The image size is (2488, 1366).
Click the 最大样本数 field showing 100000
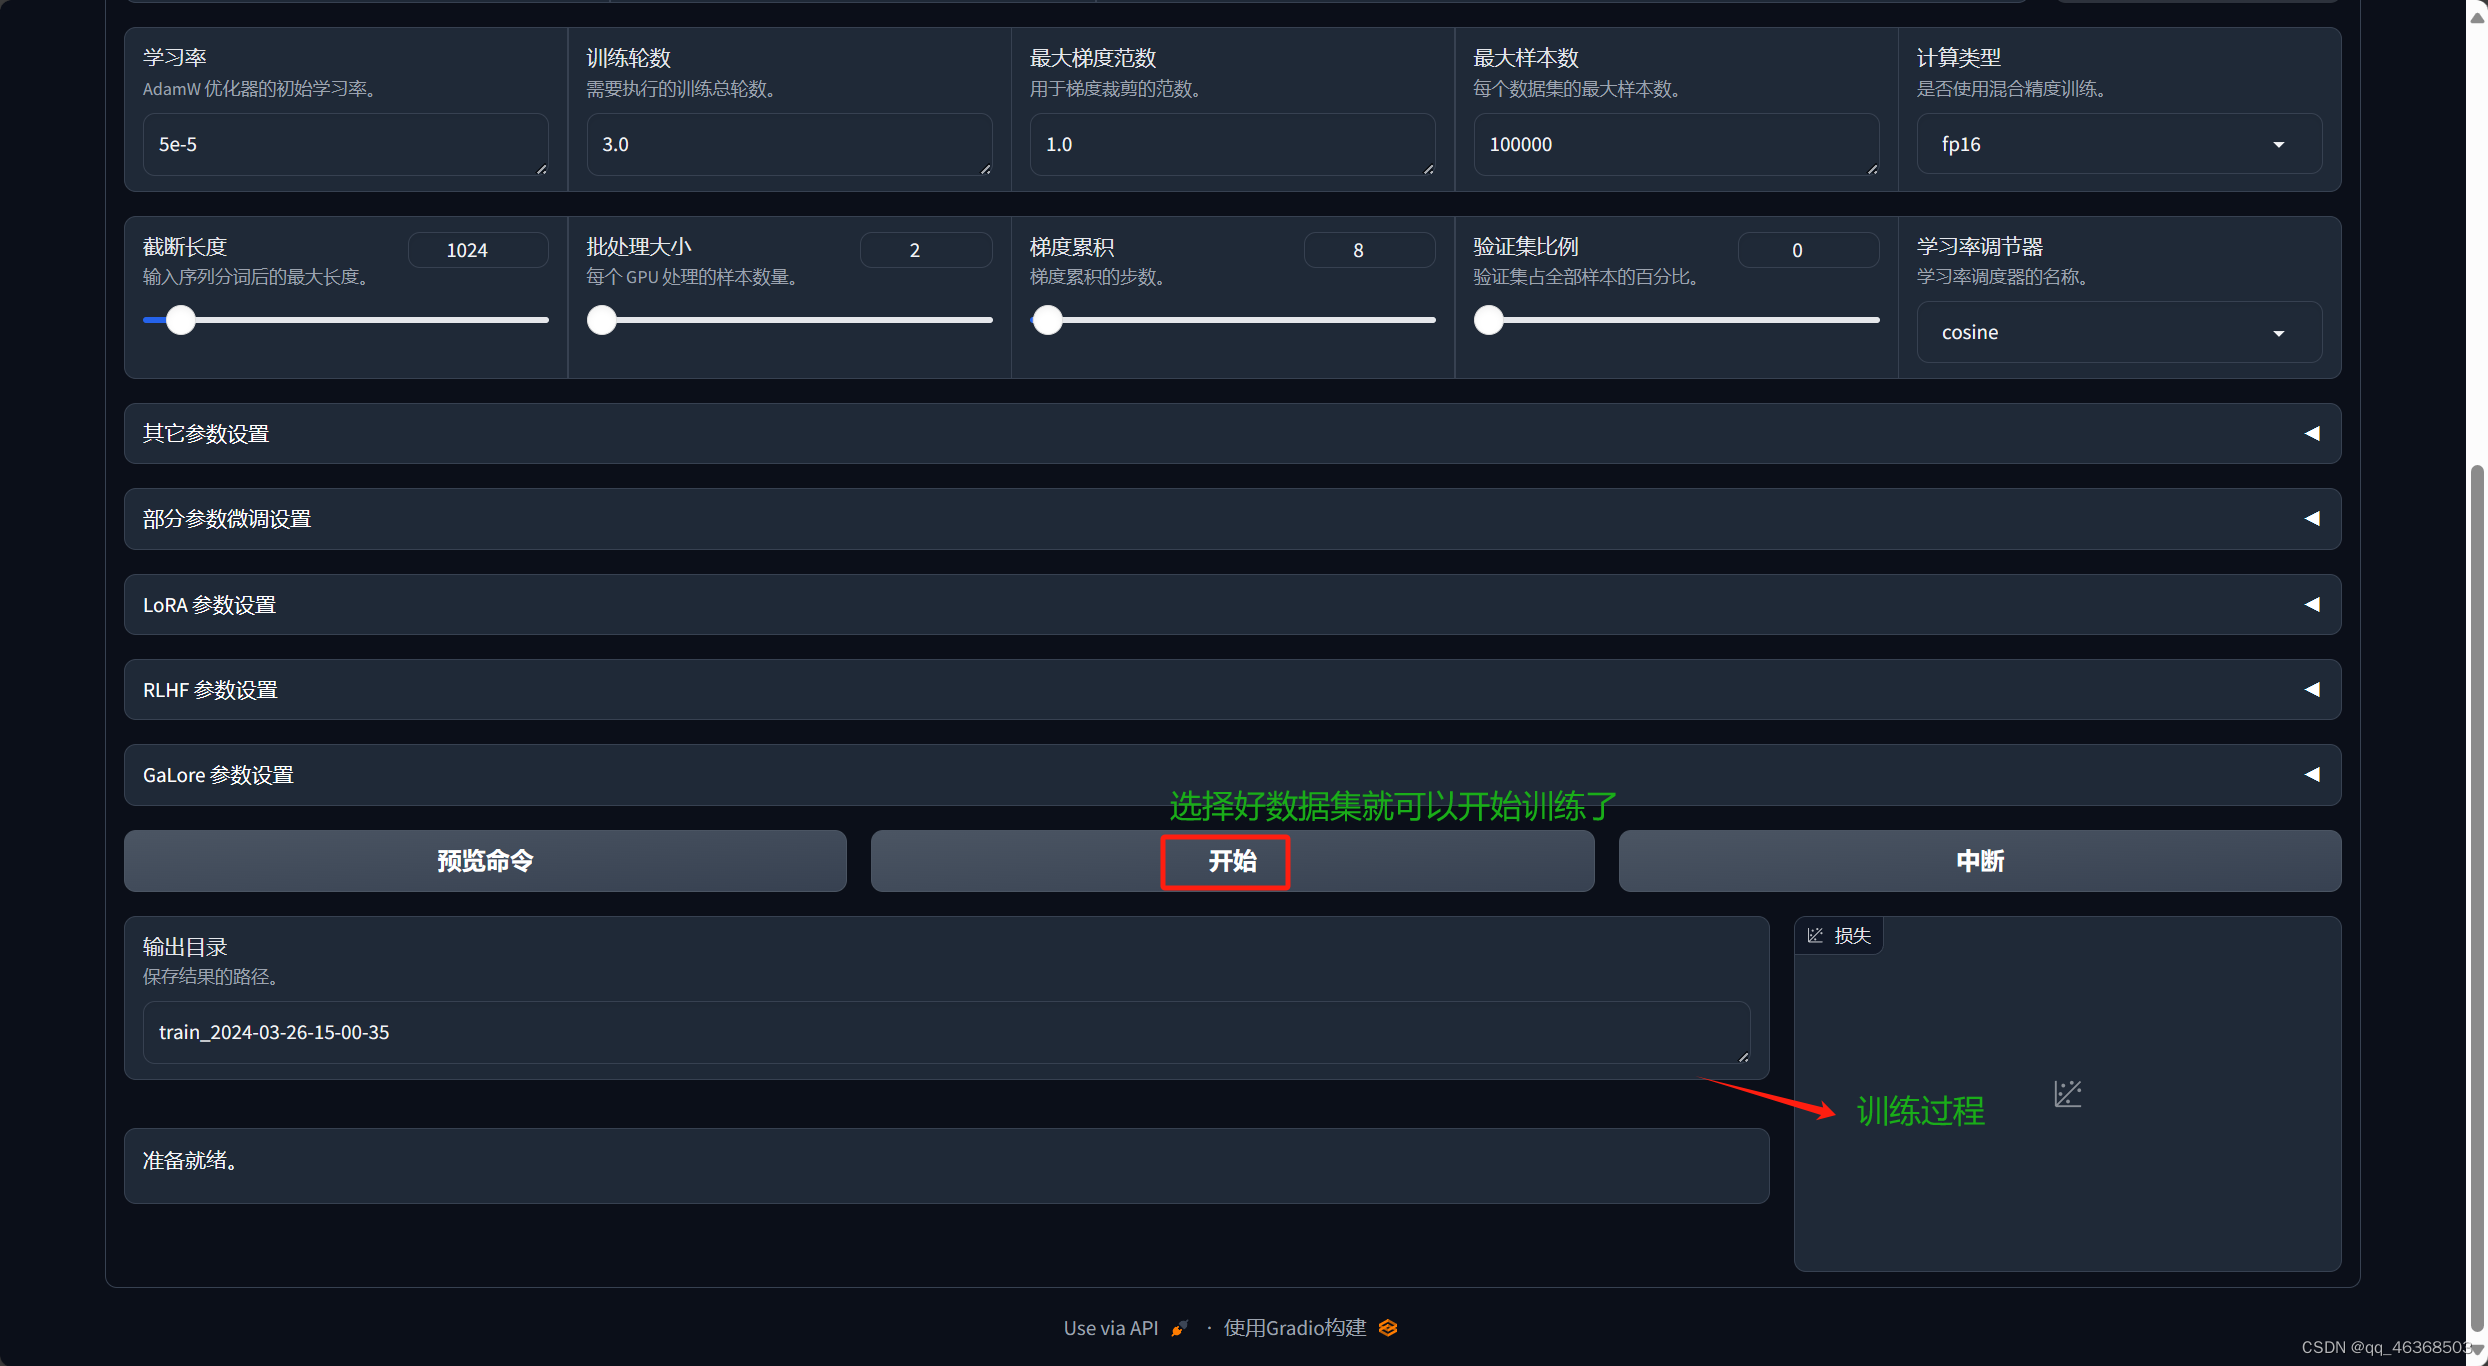pyautogui.click(x=1676, y=144)
